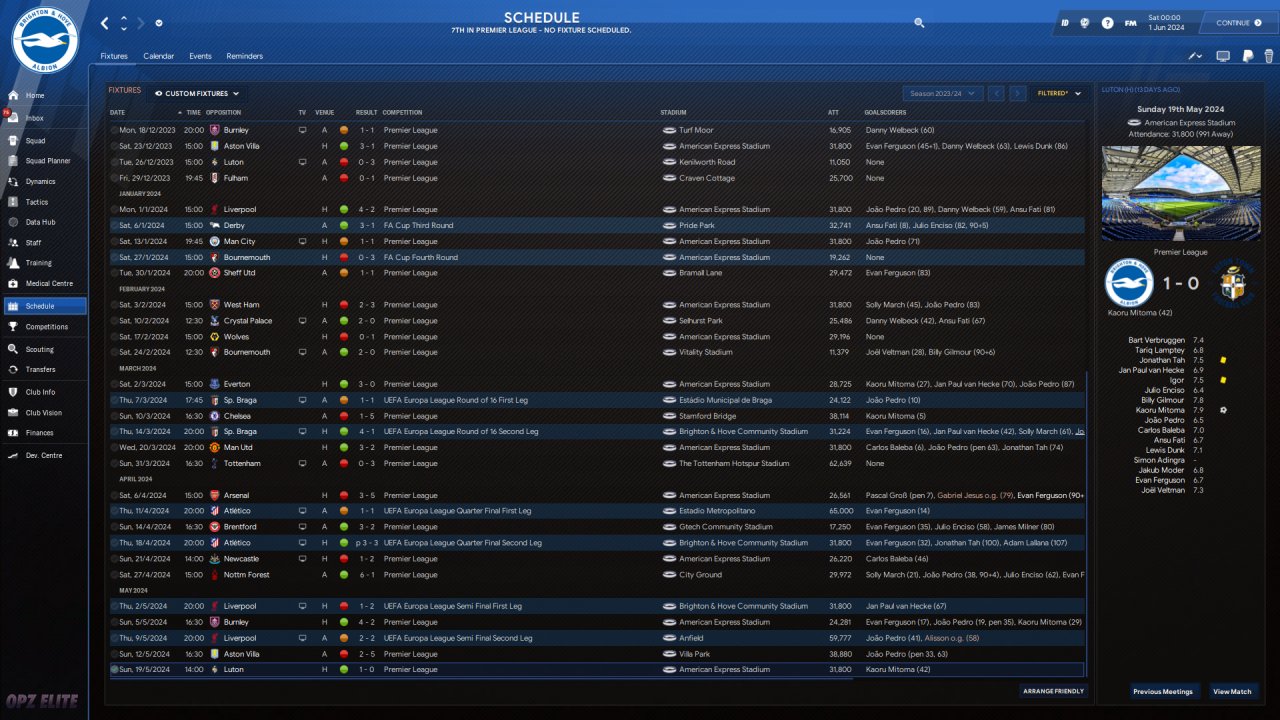Toggle the row selector for Everton on 2/3/2024
The height and width of the screenshot is (720, 1280).
tap(114, 384)
